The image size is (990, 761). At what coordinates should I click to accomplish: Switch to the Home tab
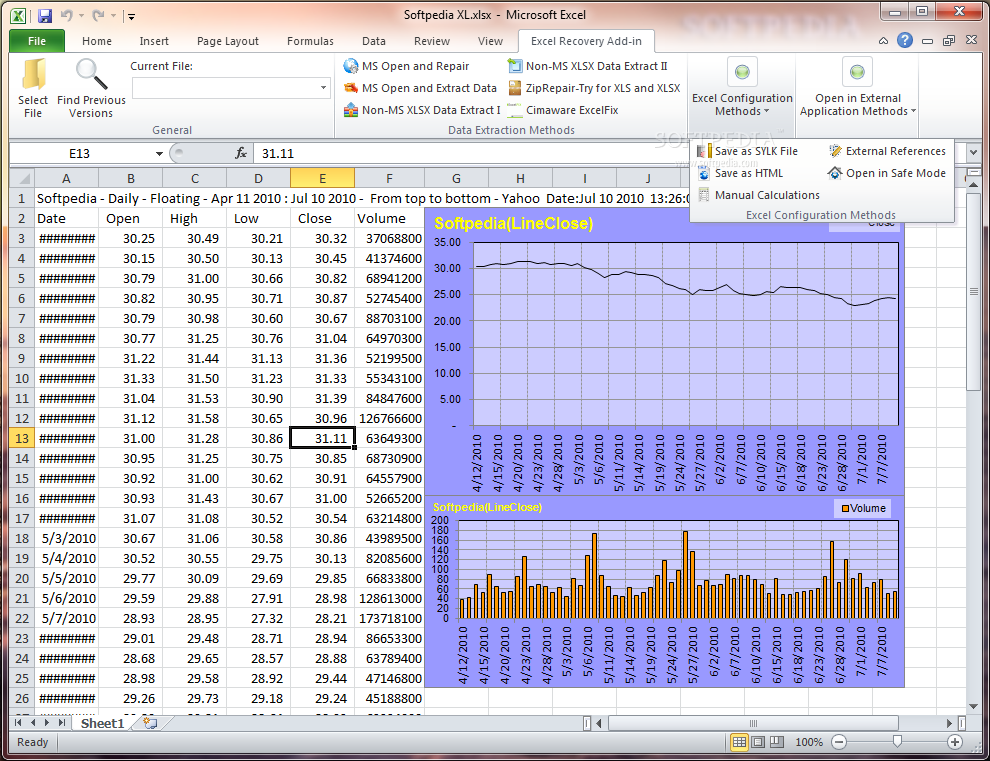click(x=97, y=41)
